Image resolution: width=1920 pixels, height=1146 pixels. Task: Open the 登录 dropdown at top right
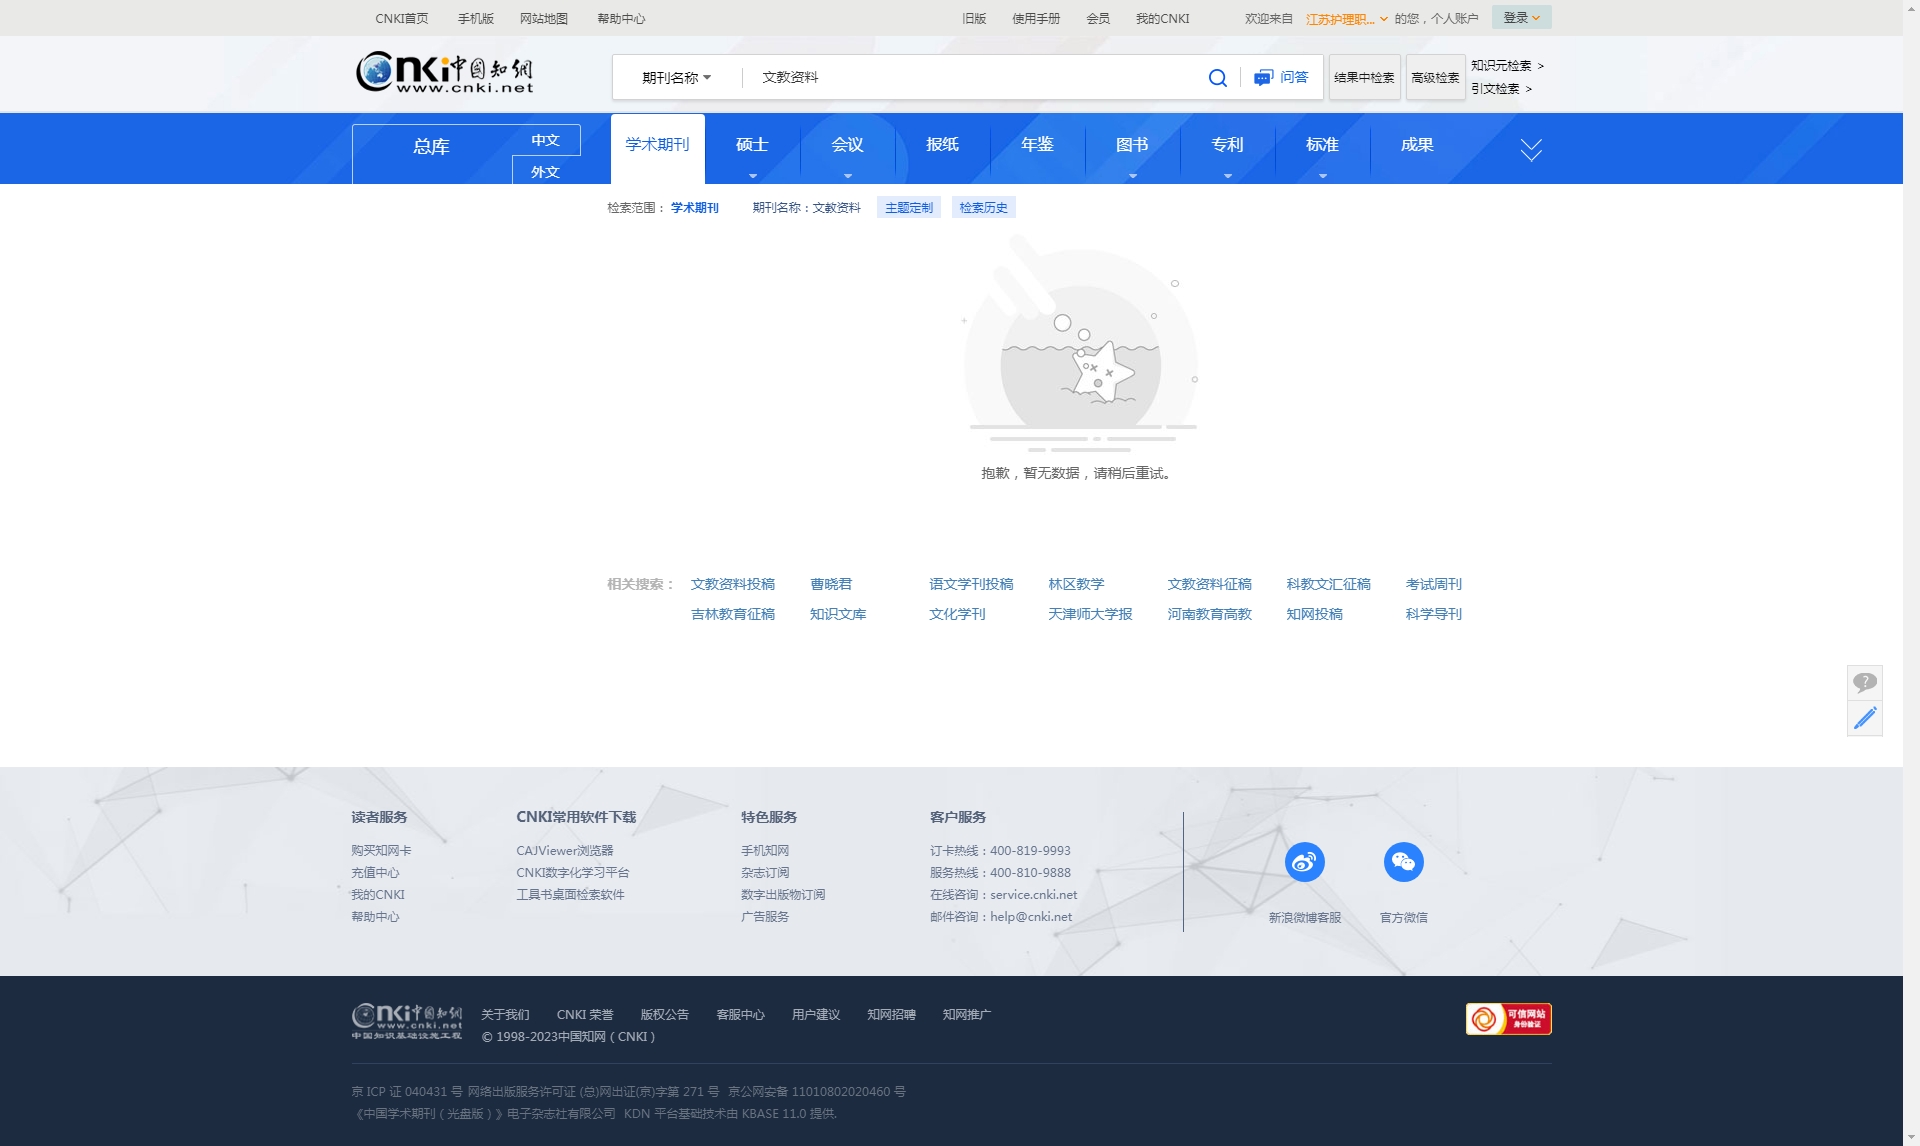(1521, 18)
